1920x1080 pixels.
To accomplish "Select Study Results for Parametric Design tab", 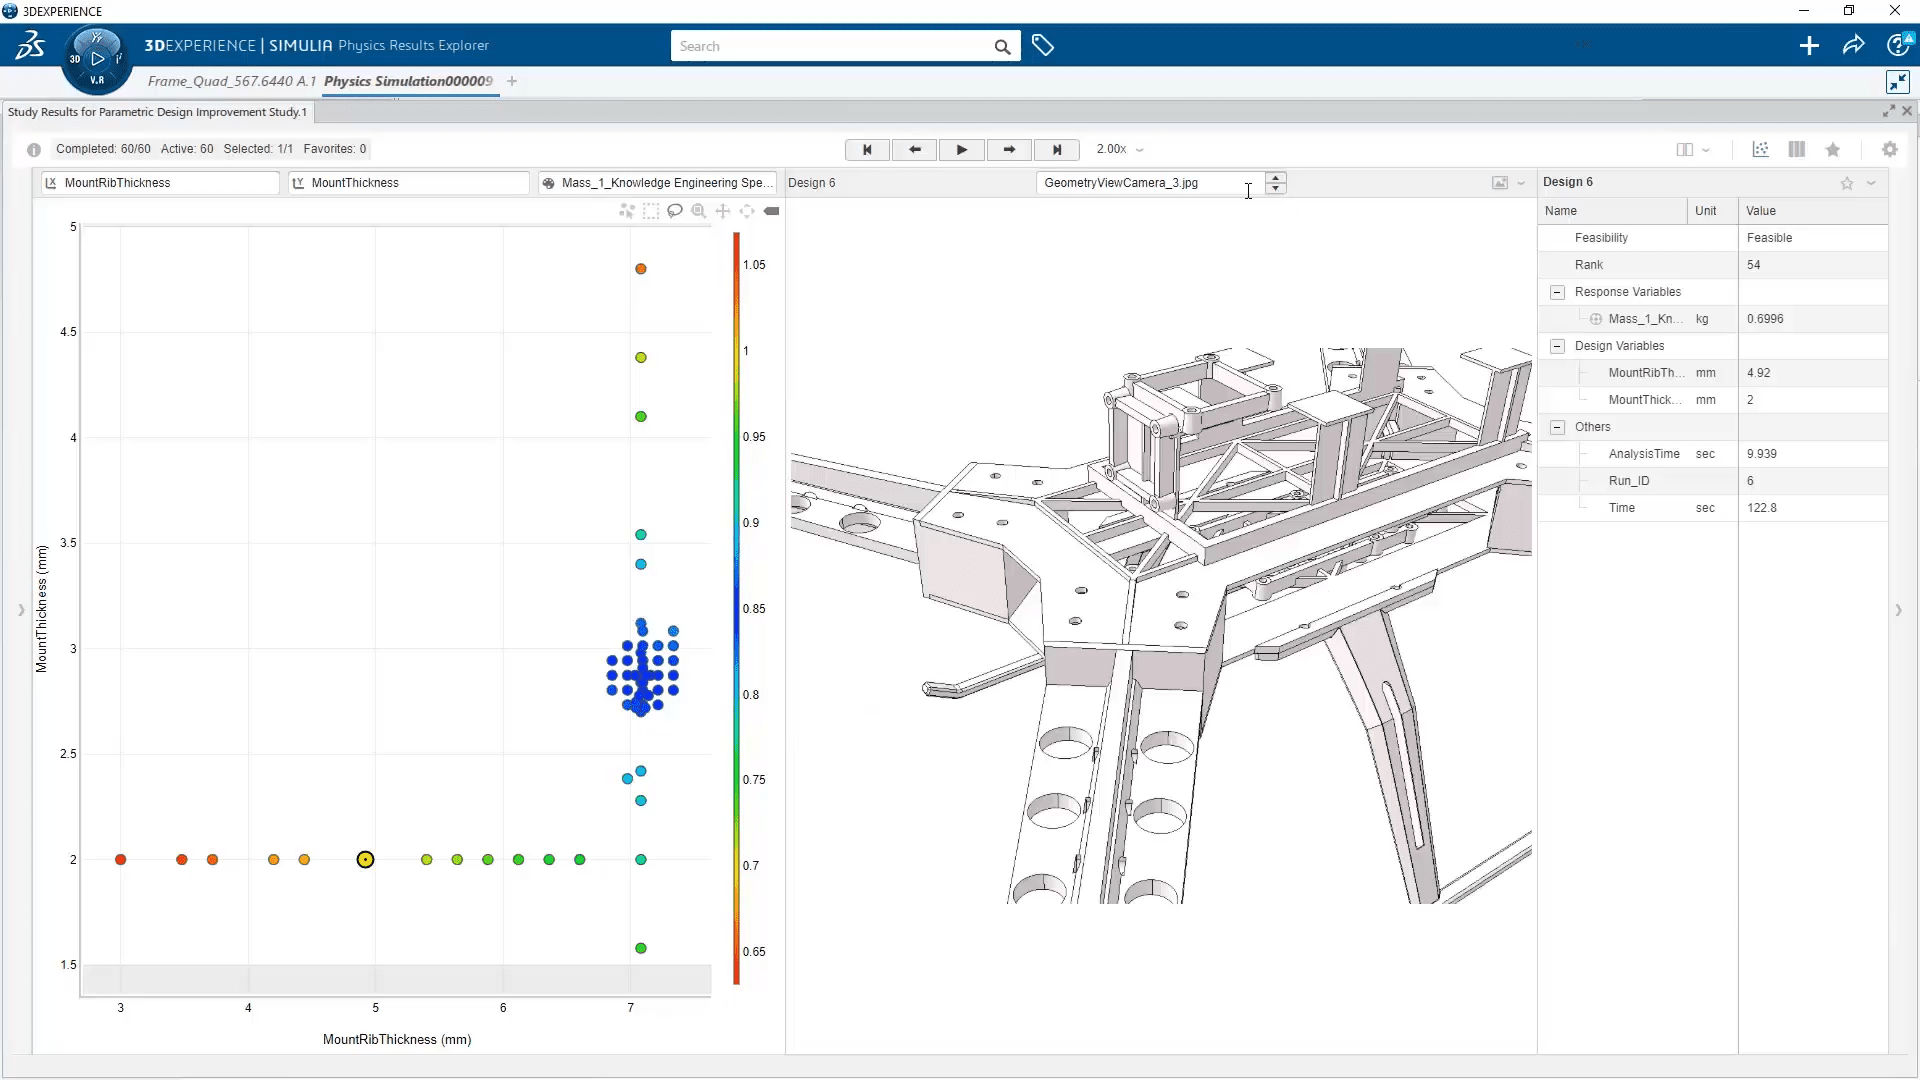I will [x=157, y=112].
